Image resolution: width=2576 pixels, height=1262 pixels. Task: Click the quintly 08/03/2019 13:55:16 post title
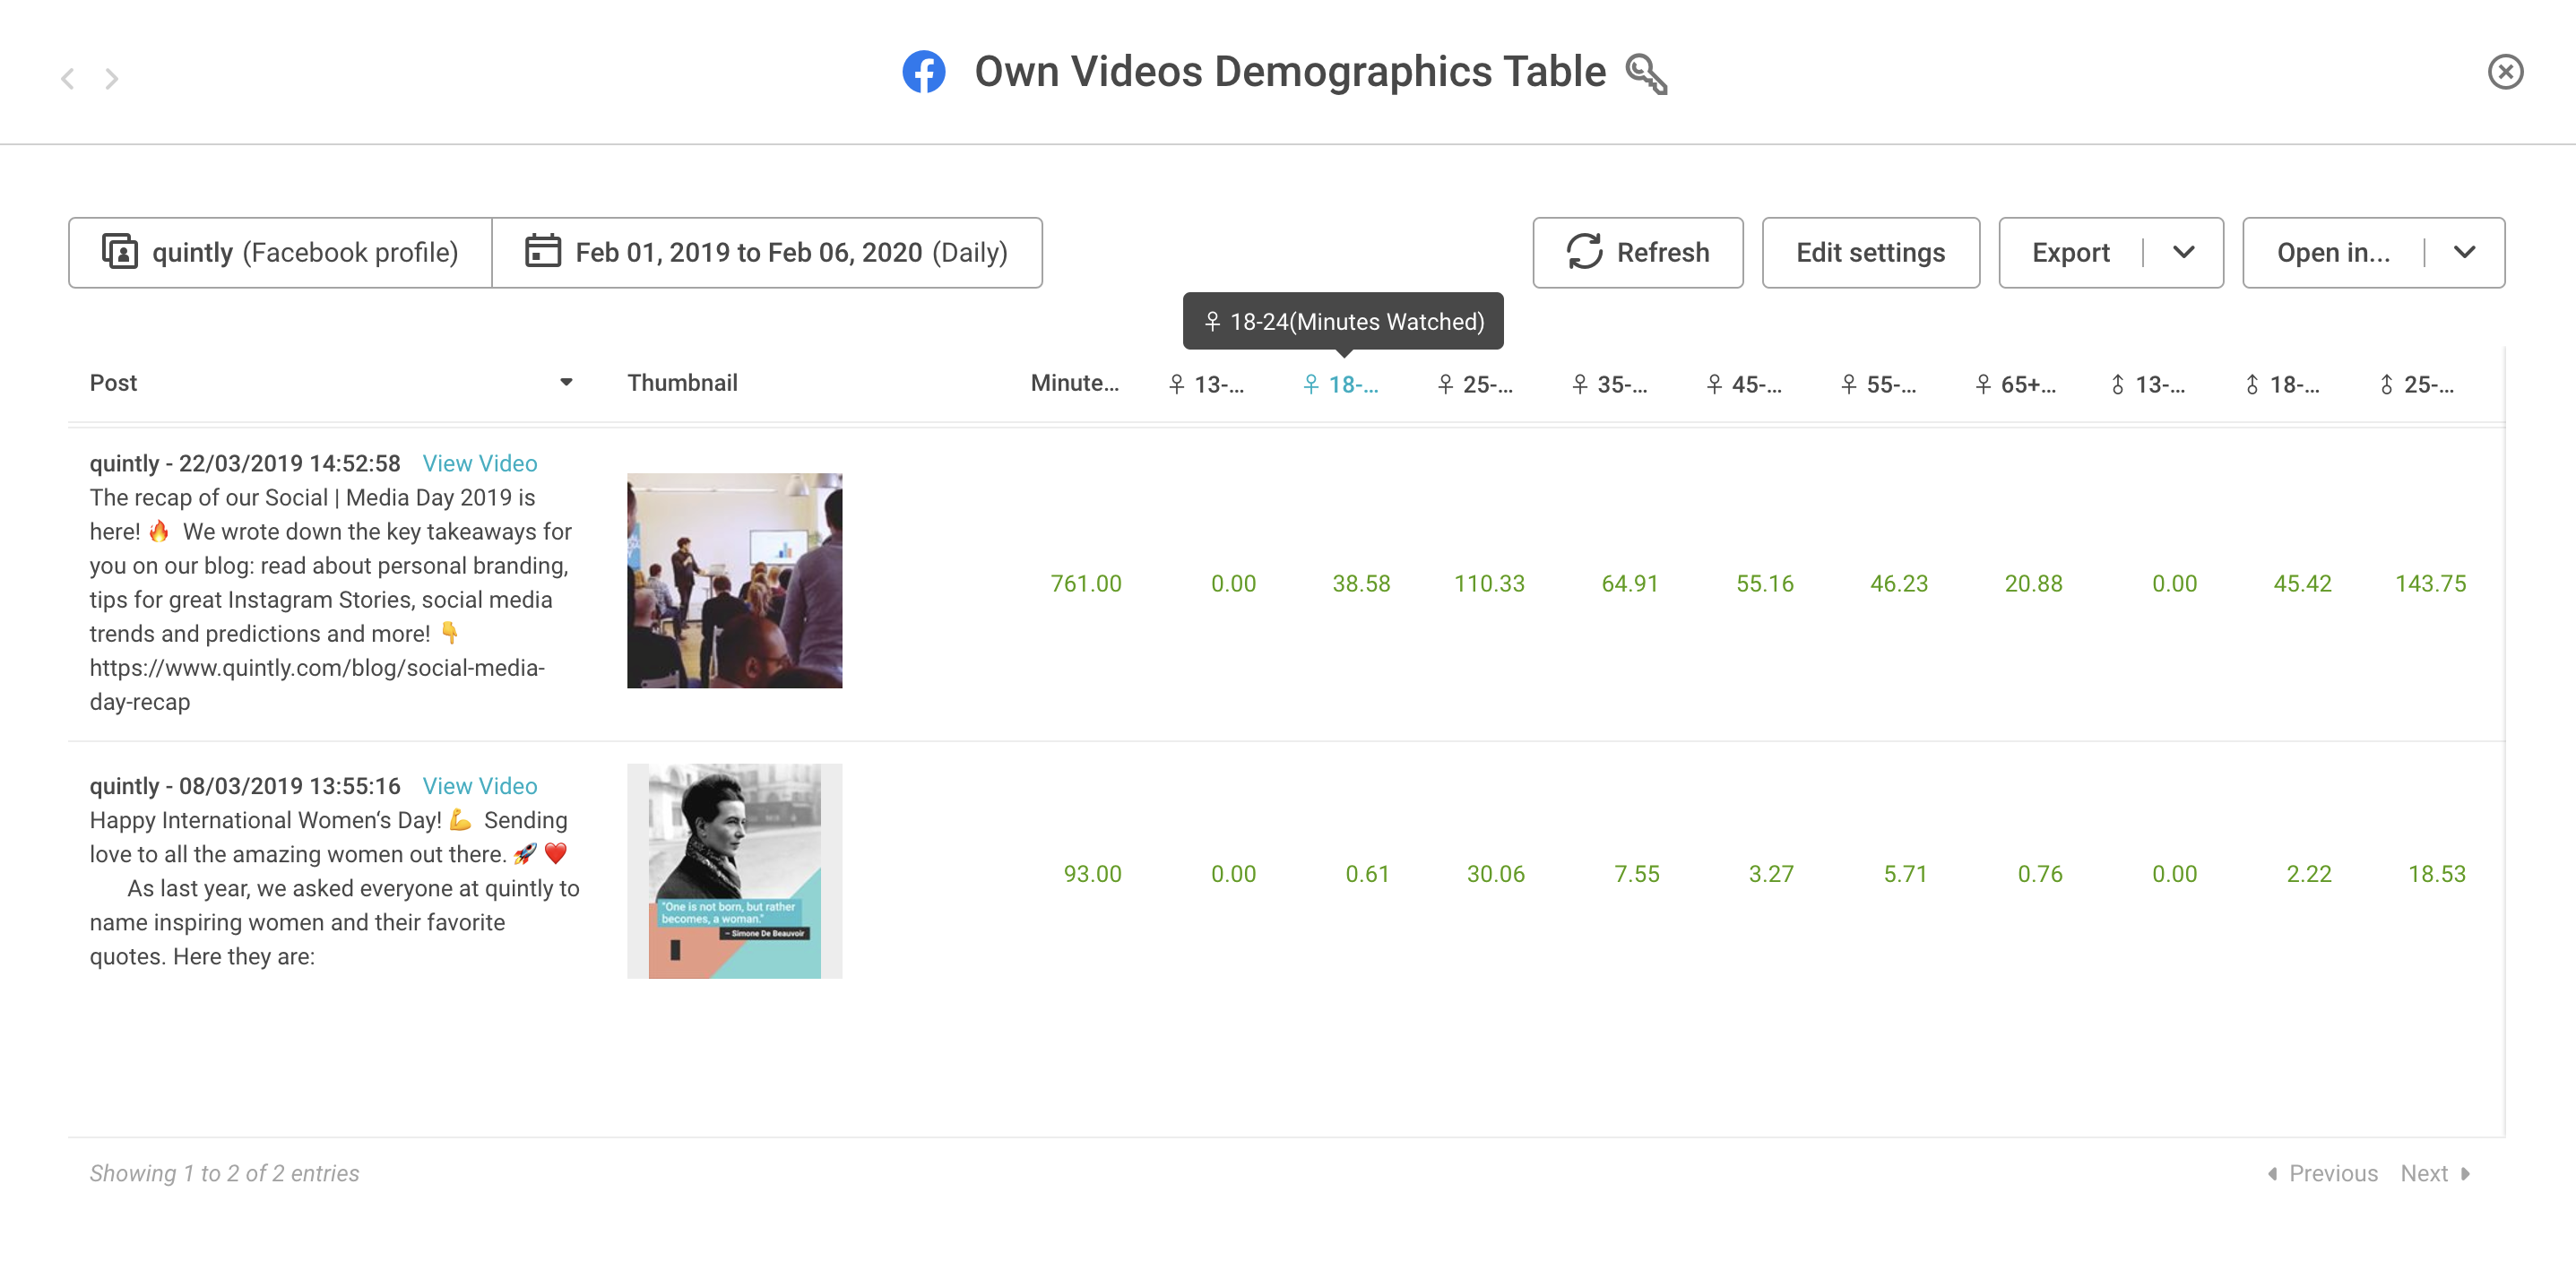pyautogui.click(x=245, y=786)
